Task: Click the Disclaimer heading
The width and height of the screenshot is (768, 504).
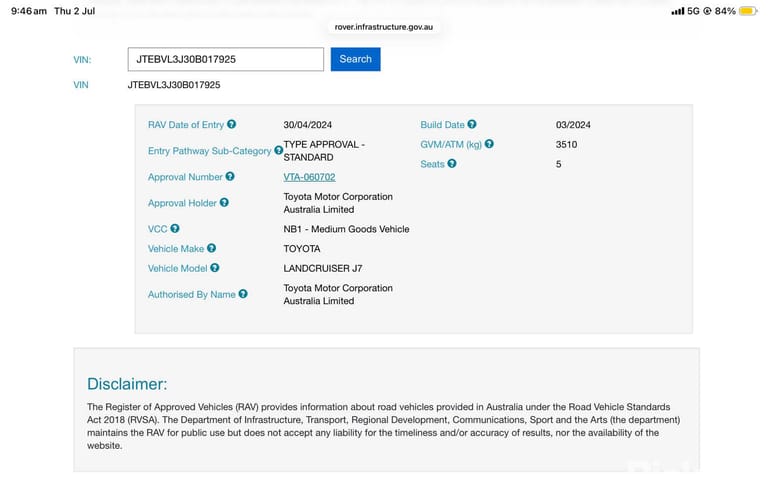Action: (127, 384)
